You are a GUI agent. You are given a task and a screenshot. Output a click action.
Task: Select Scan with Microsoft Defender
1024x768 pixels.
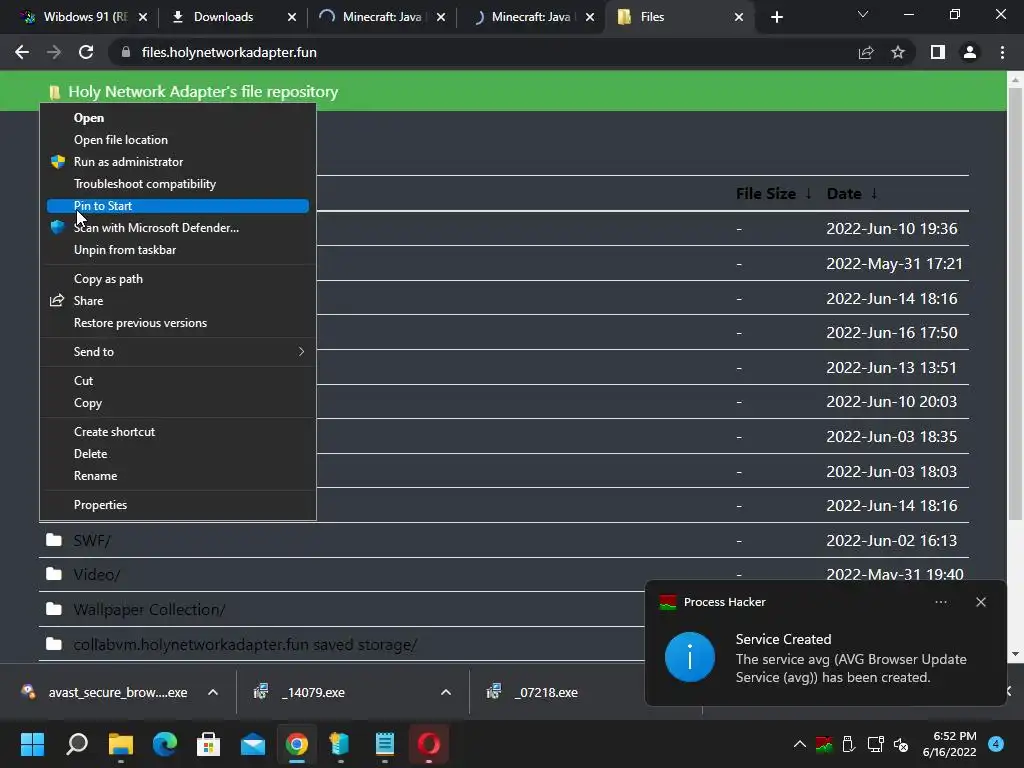point(178,228)
